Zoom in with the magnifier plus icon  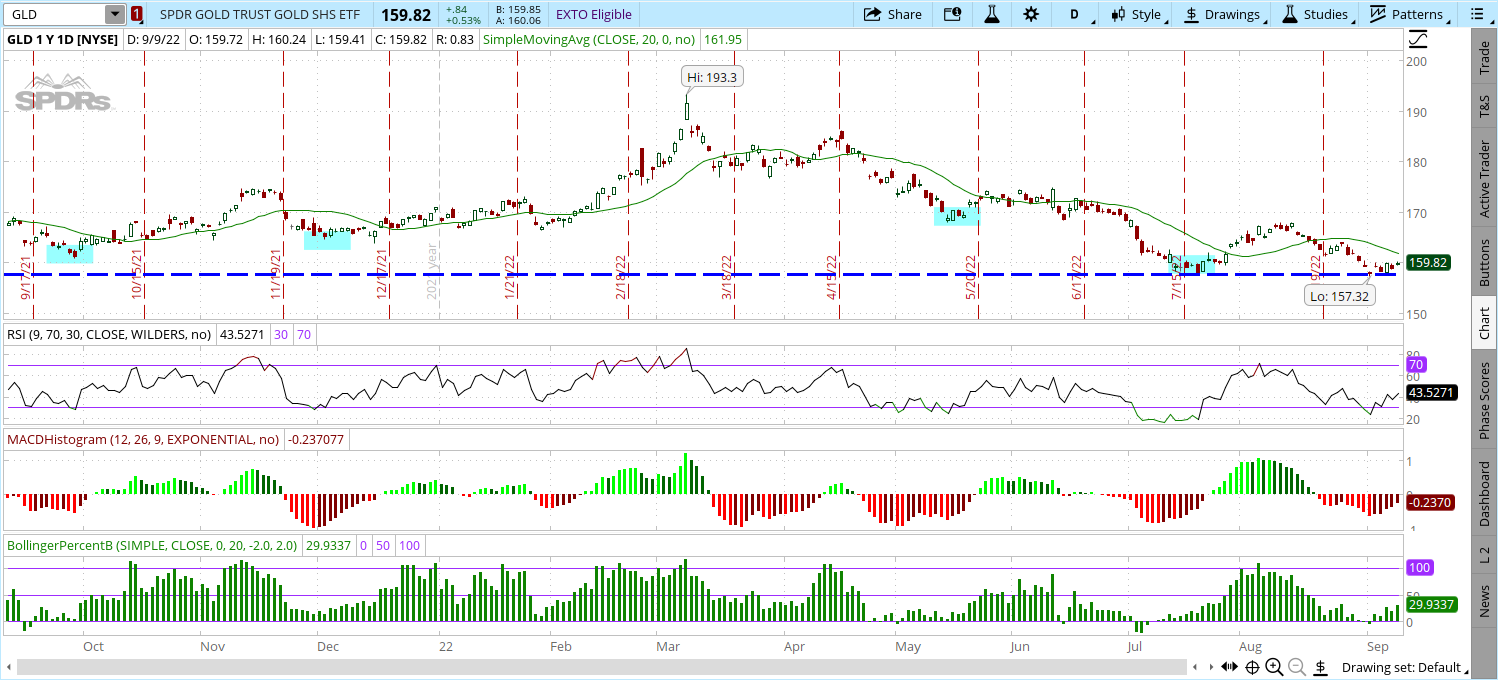[x=1274, y=667]
